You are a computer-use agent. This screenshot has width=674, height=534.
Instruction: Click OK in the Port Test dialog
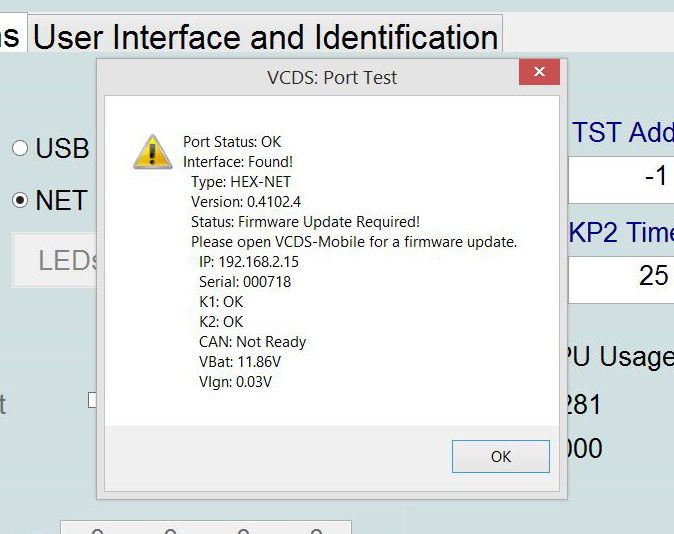pyautogui.click(x=501, y=456)
